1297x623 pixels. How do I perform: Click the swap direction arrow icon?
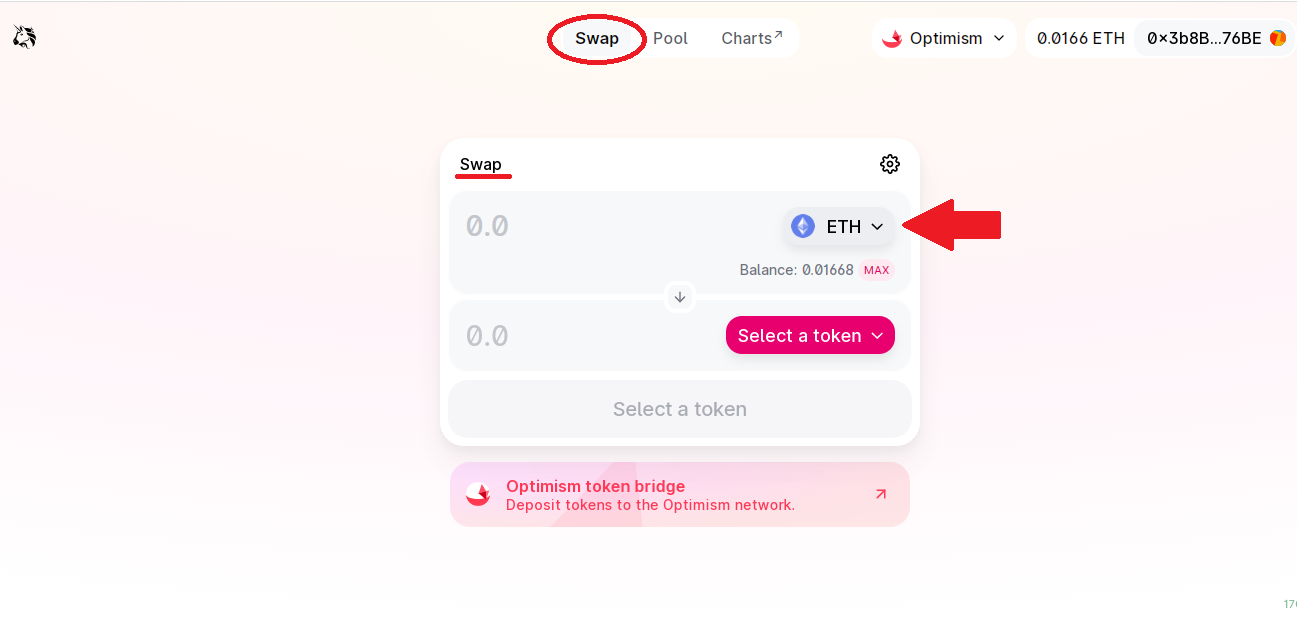pos(680,297)
